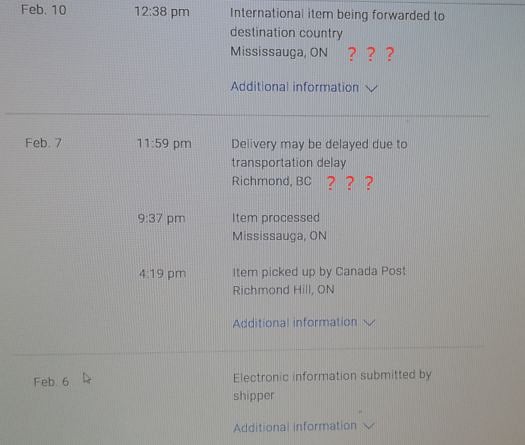Click the 4:19 pm timestamp

click(162, 274)
